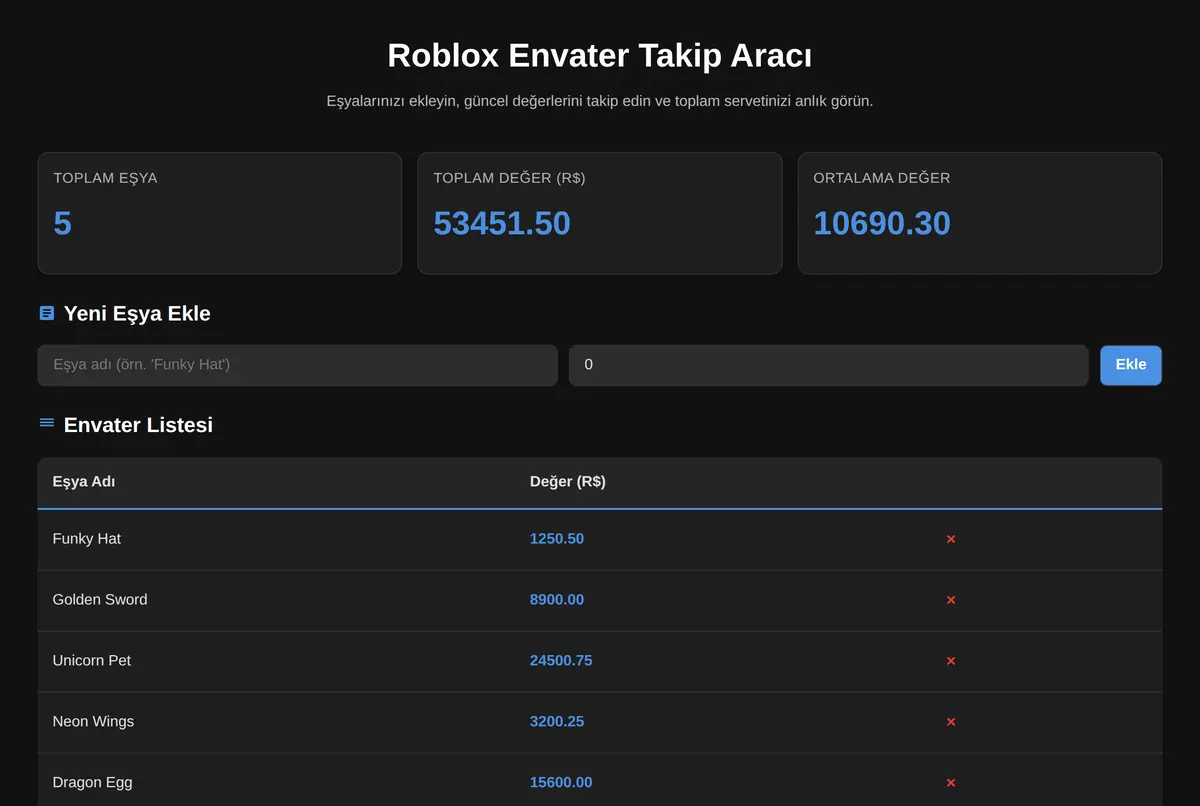Select the Funky Hat name cell
1200x806 pixels.
pyautogui.click(x=86, y=539)
